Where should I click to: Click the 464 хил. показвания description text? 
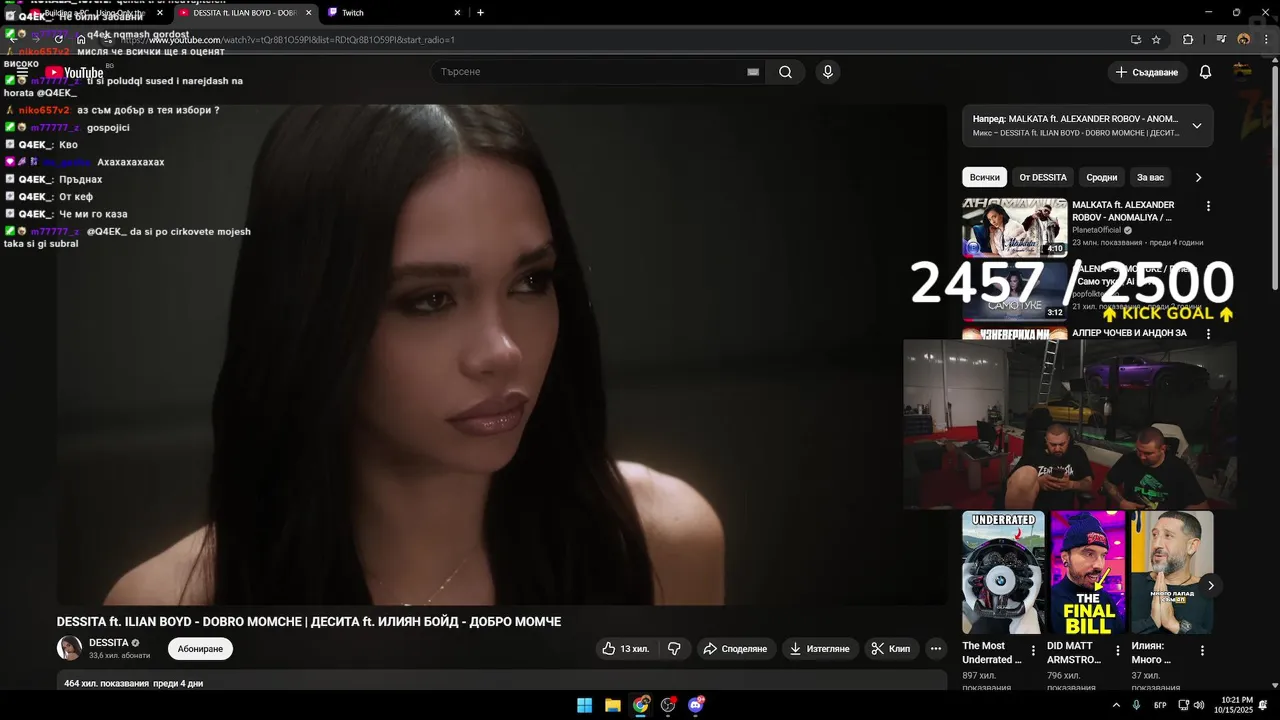pyautogui.click(x=134, y=684)
